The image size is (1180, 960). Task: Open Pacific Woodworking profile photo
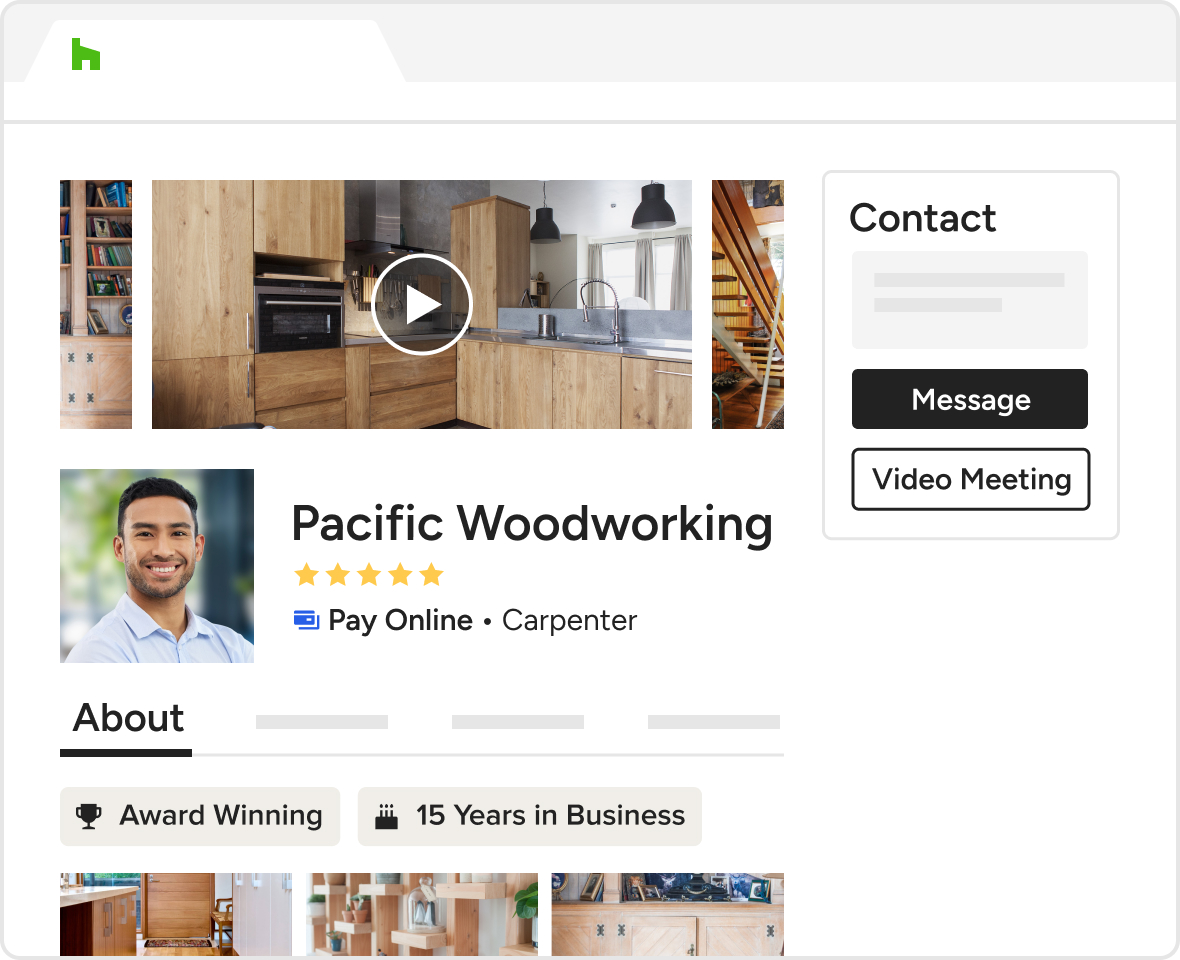(157, 565)
